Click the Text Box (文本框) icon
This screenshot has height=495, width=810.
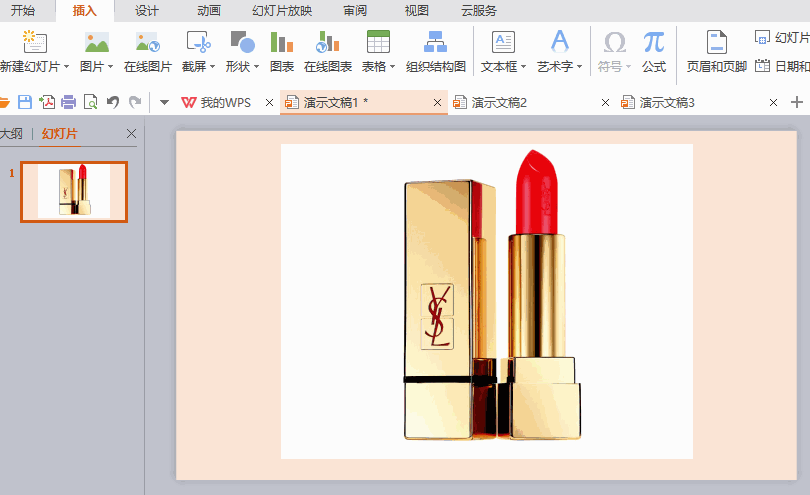tap(503, 42)
